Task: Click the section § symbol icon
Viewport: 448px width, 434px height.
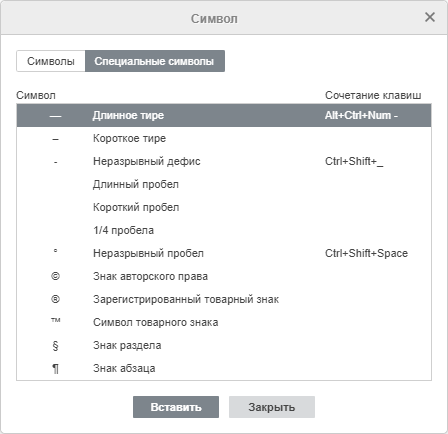Action: (56, 346)
